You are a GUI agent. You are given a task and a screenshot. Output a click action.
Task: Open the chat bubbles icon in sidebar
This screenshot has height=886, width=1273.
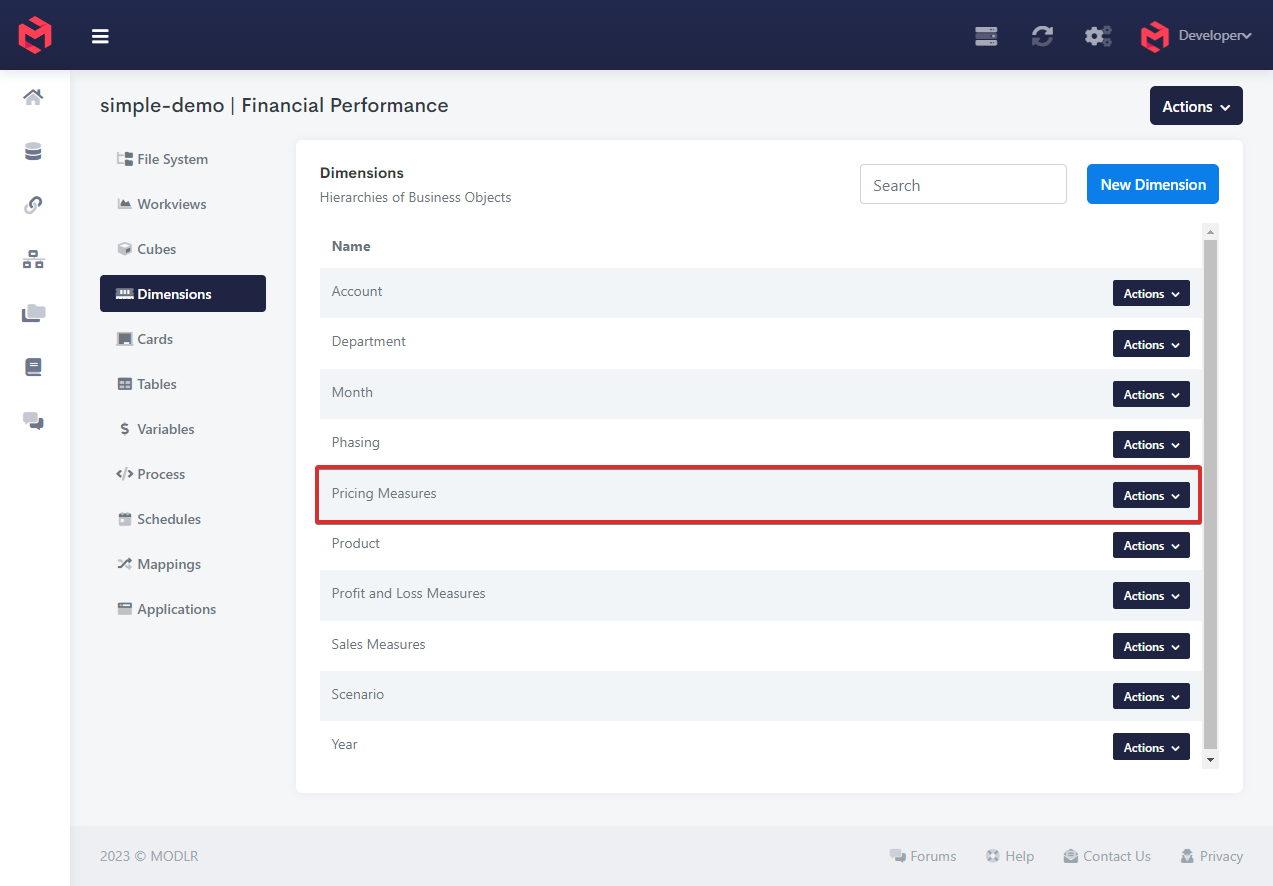(x=33, y=421)
